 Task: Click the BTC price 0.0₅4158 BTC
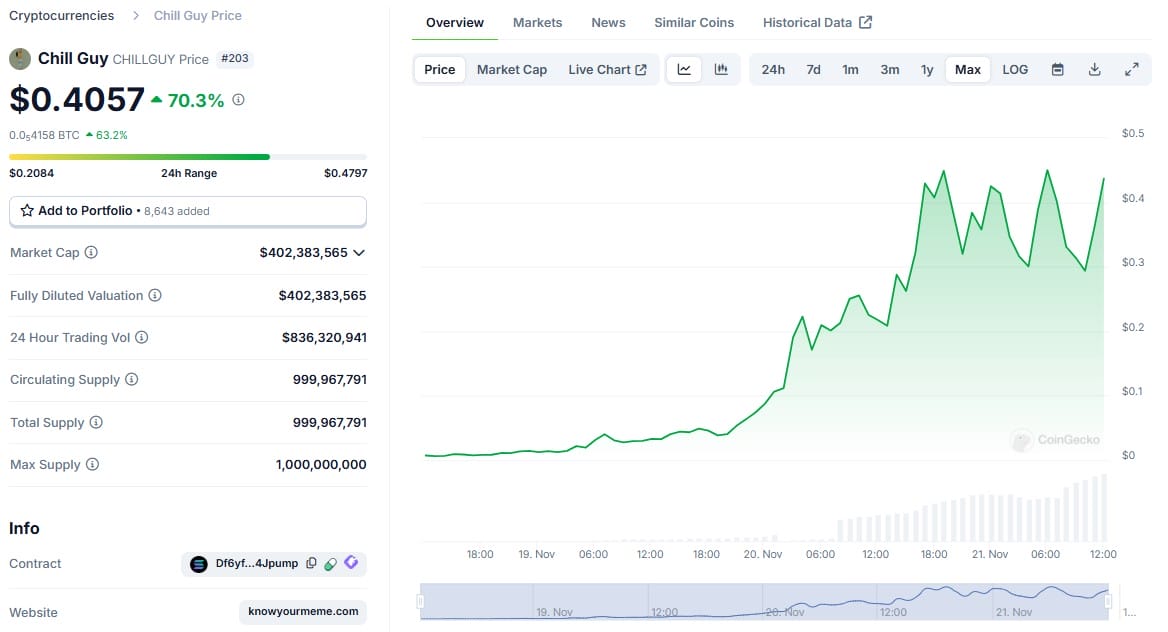44,136
